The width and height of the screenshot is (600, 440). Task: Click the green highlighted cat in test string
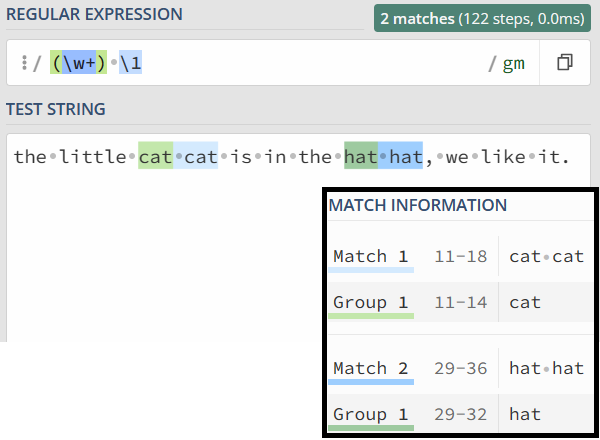tap(155, 157)
